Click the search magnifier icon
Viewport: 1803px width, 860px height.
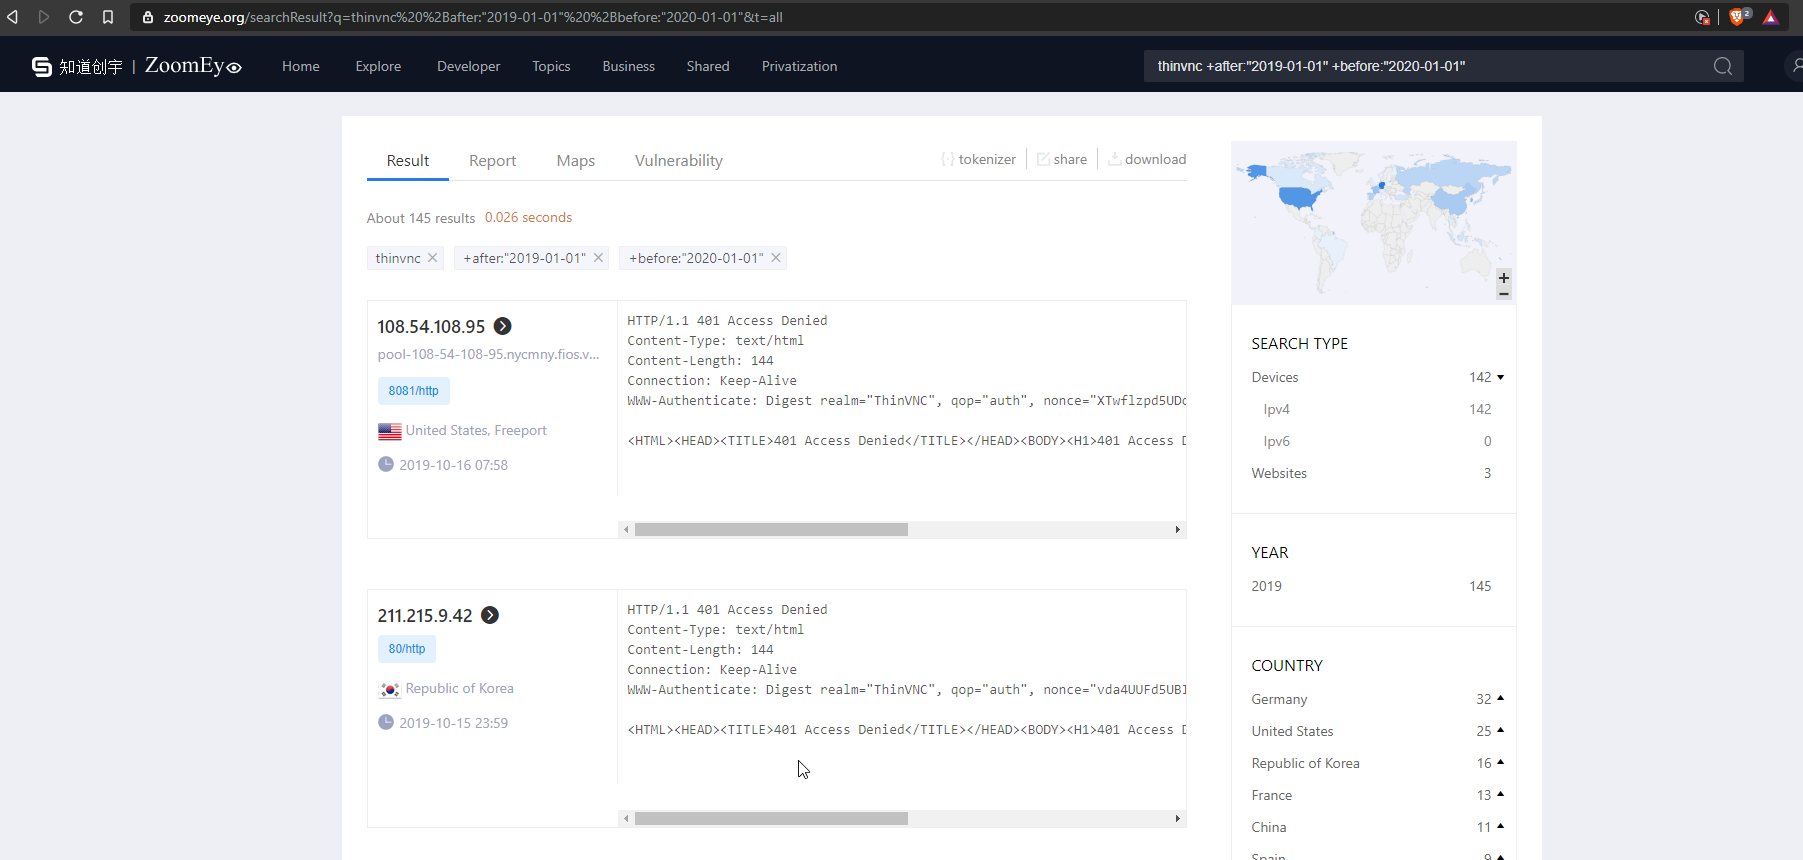1722,66
